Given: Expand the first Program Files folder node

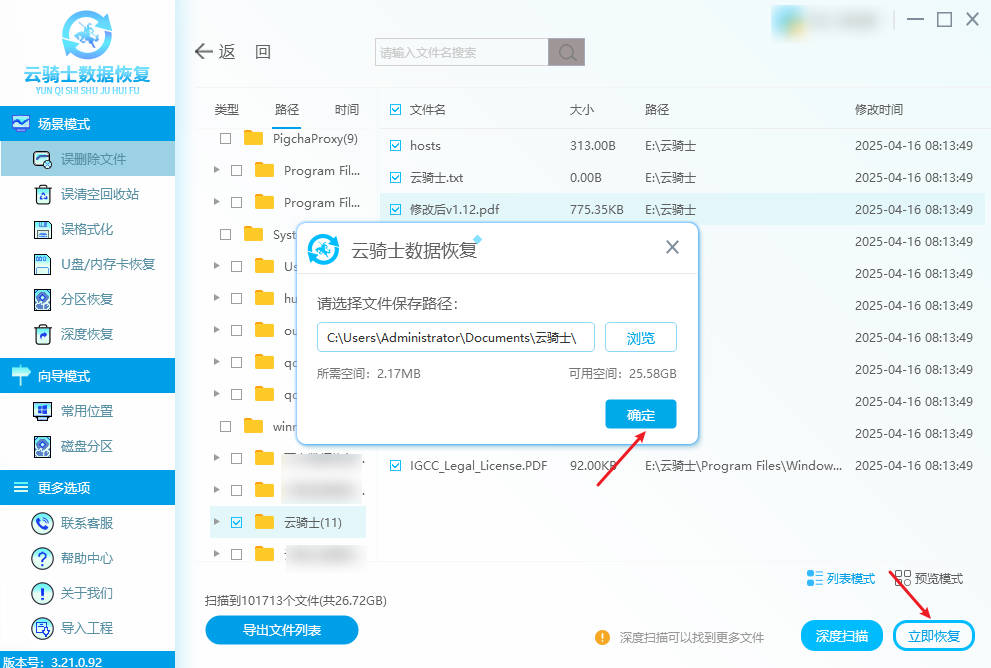Looking at the screenshot, I should 217,171.
